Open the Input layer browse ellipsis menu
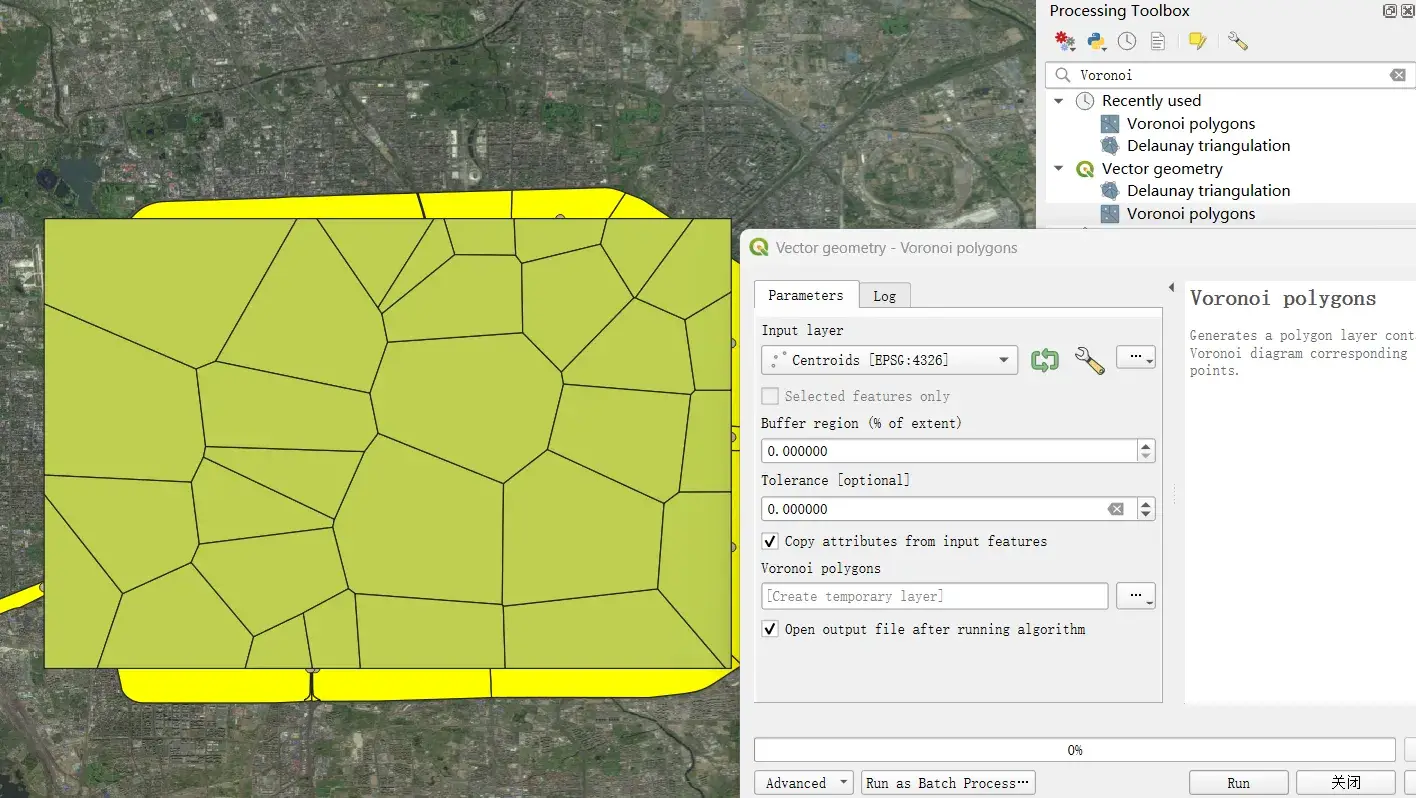This screenshot has width=1416, height=798. [x=1136, y=357]
